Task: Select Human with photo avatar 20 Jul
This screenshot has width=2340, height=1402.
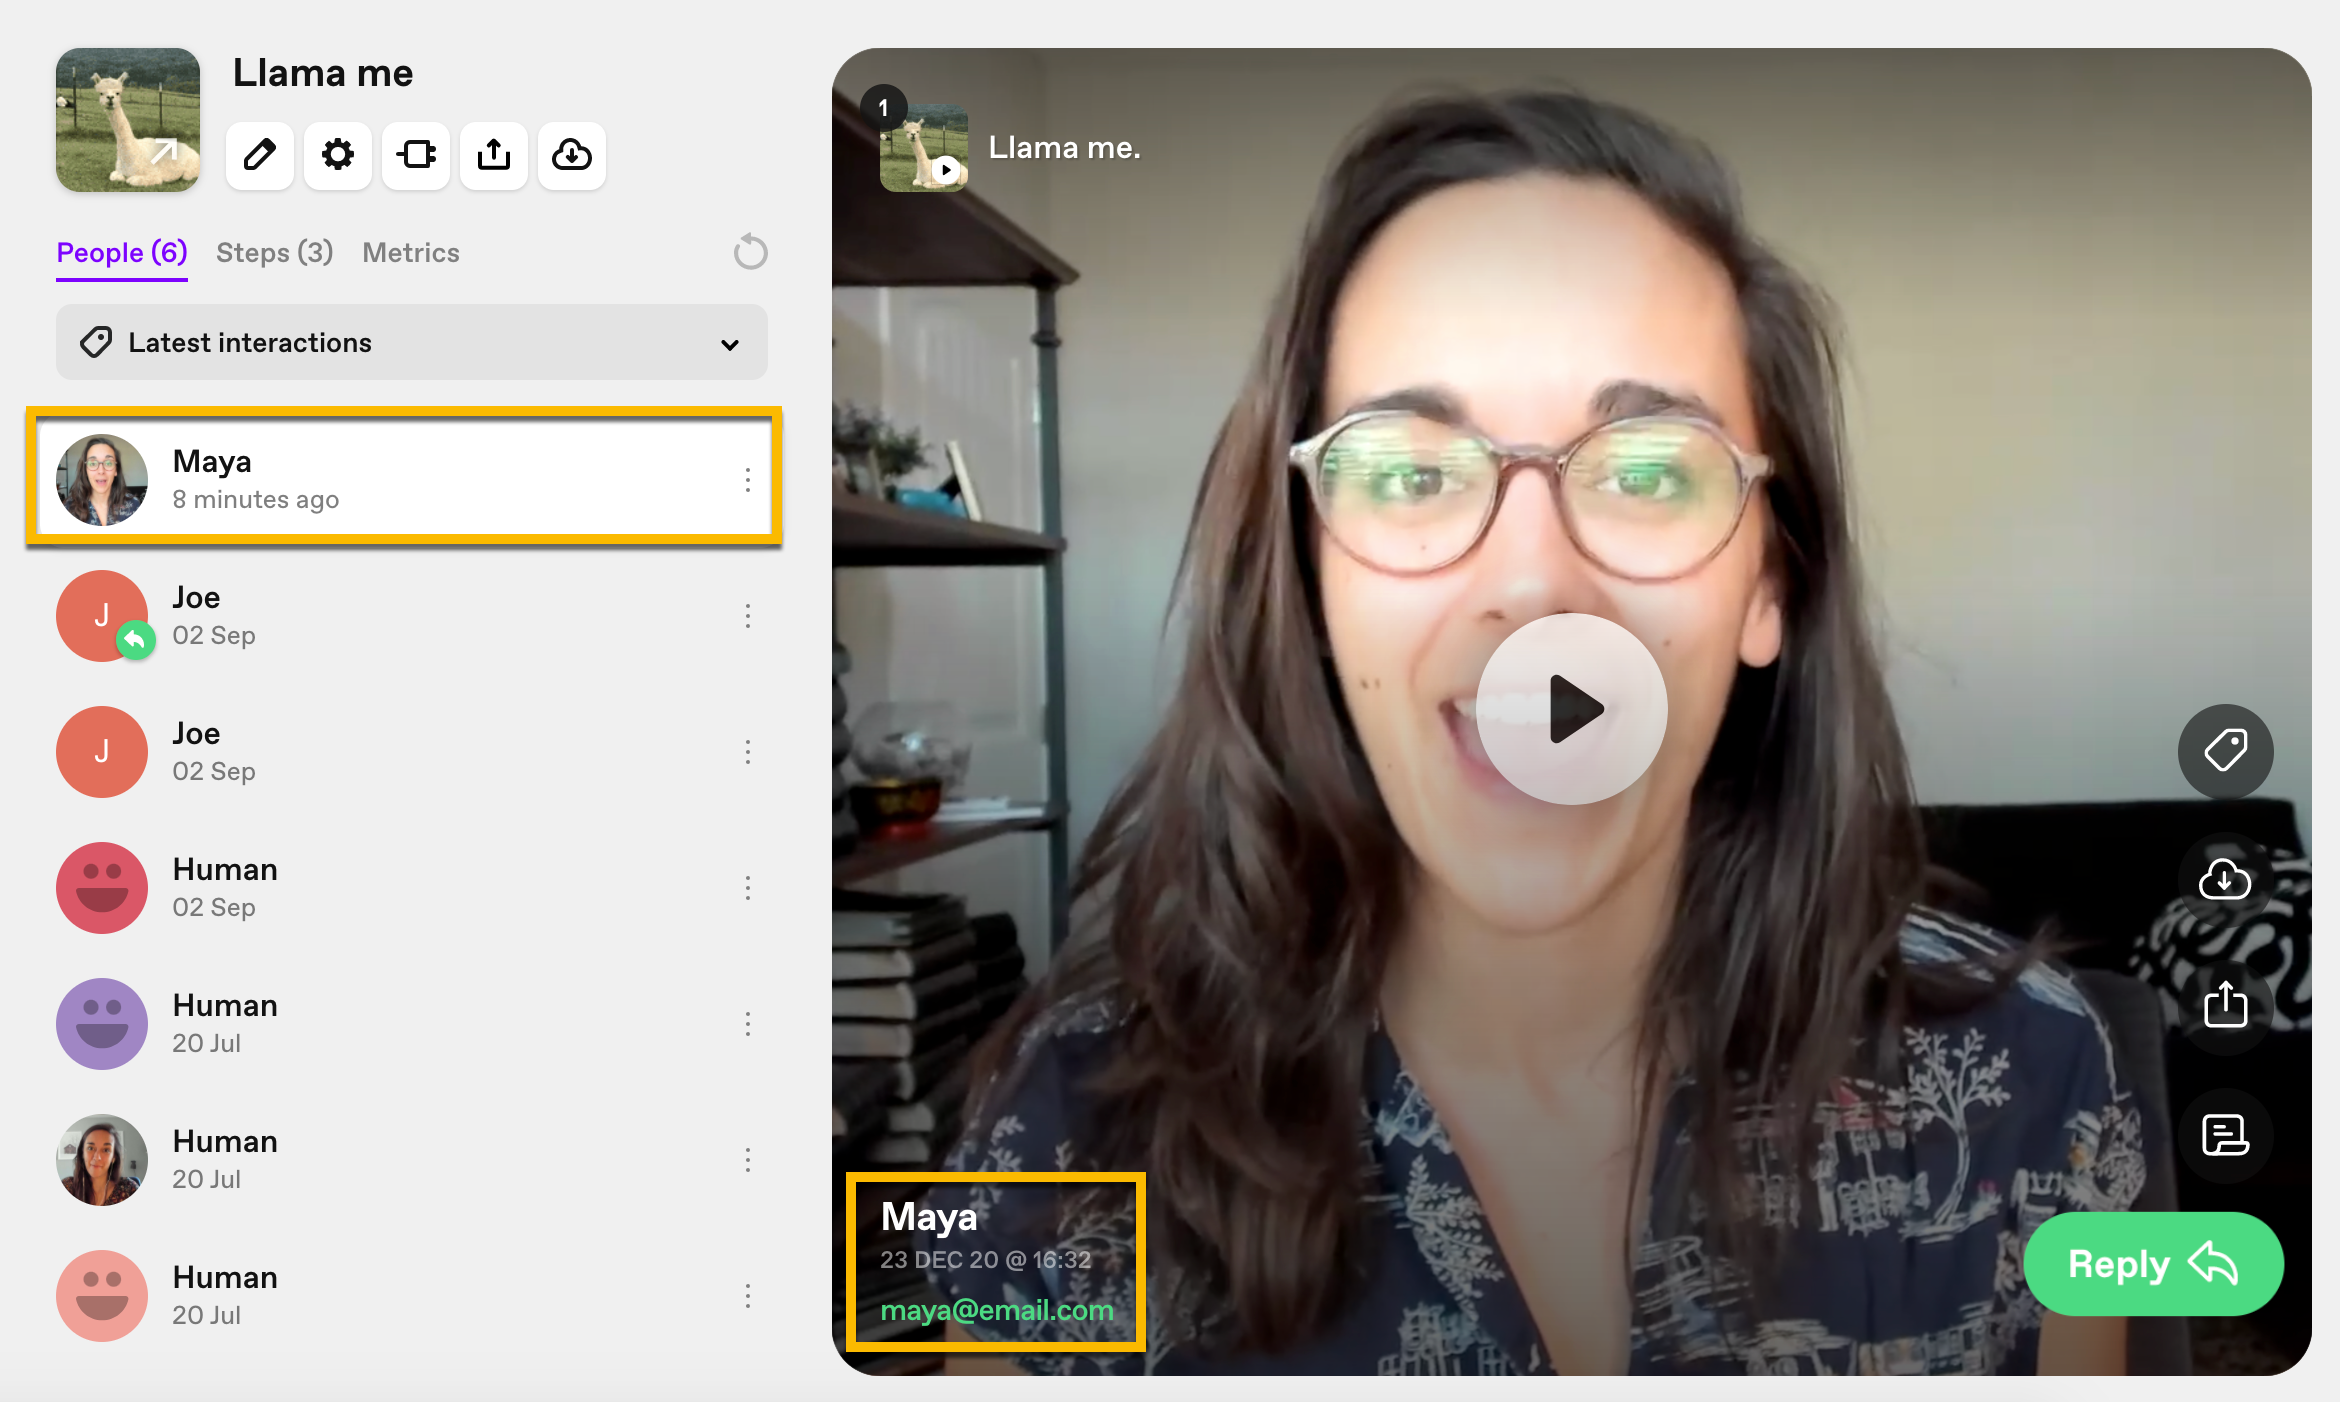Action: click(404, 1160)
